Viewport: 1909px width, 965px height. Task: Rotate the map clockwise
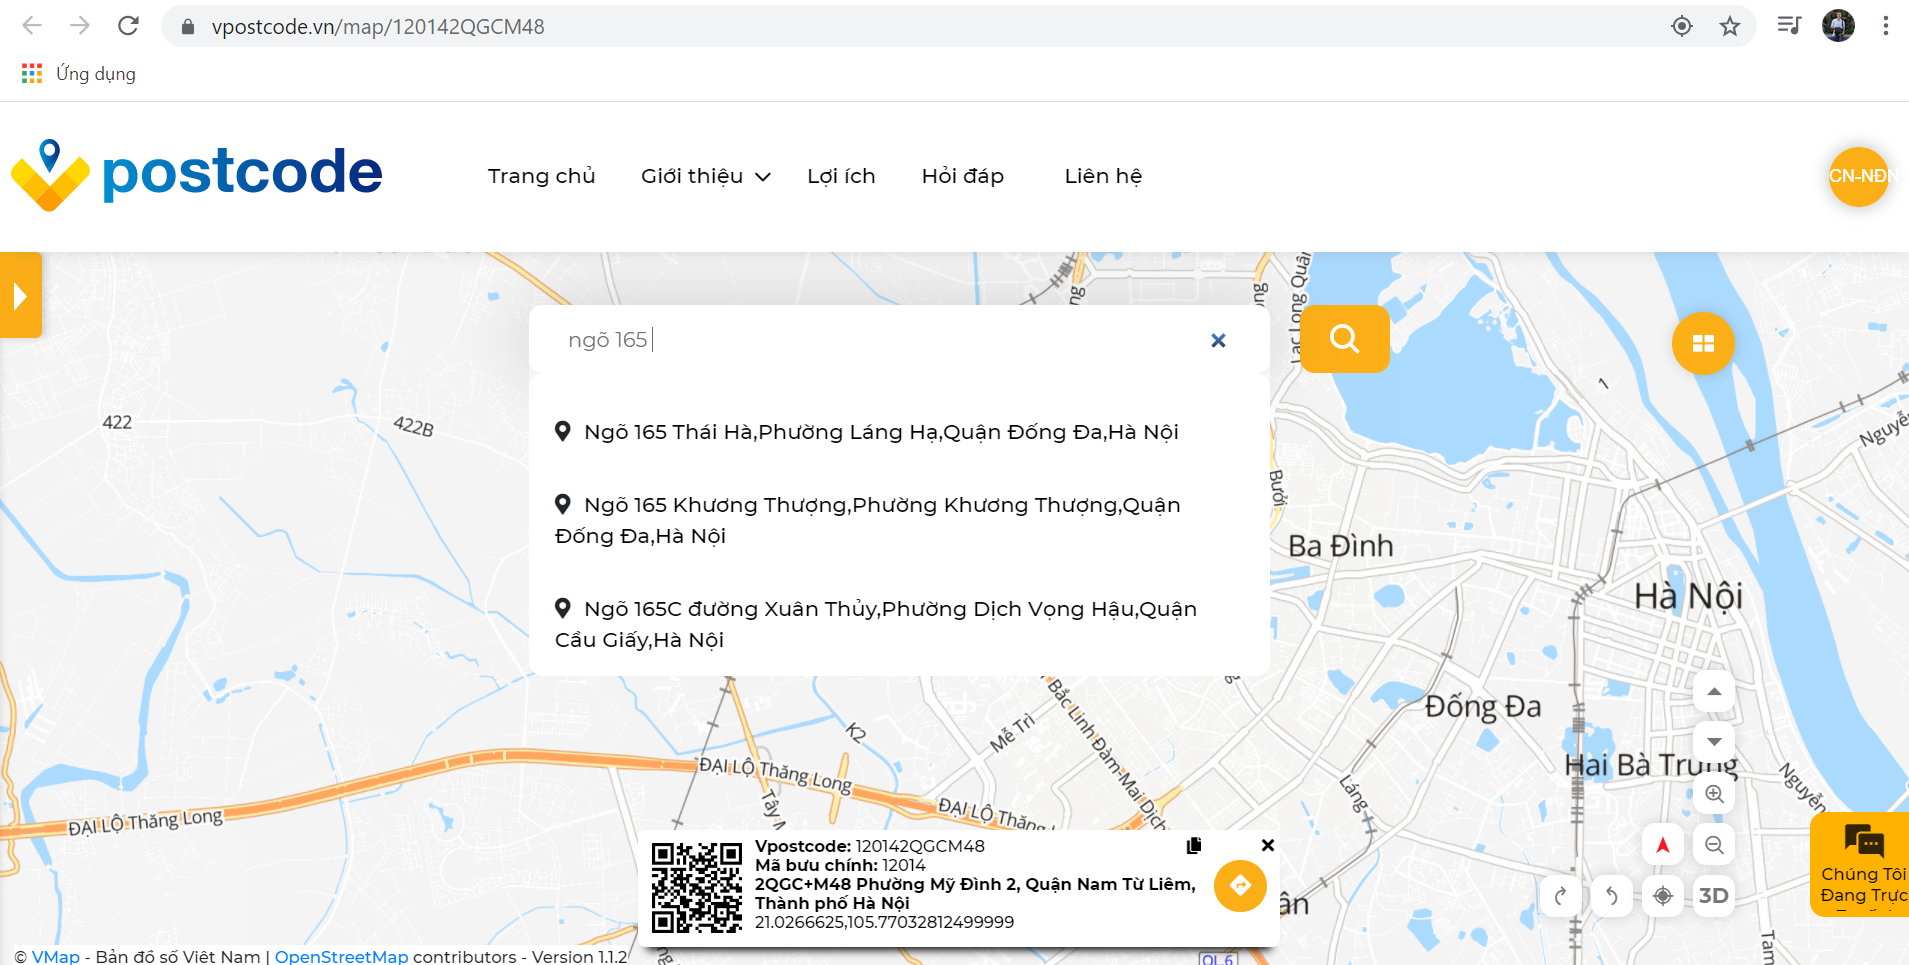1561,896
